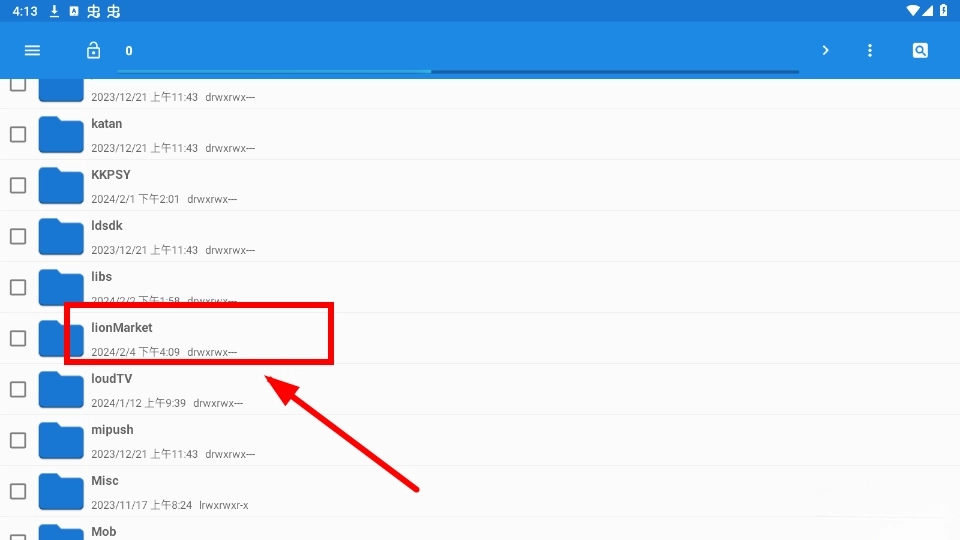Check the box beside katan folder

(x=18, y=134)
